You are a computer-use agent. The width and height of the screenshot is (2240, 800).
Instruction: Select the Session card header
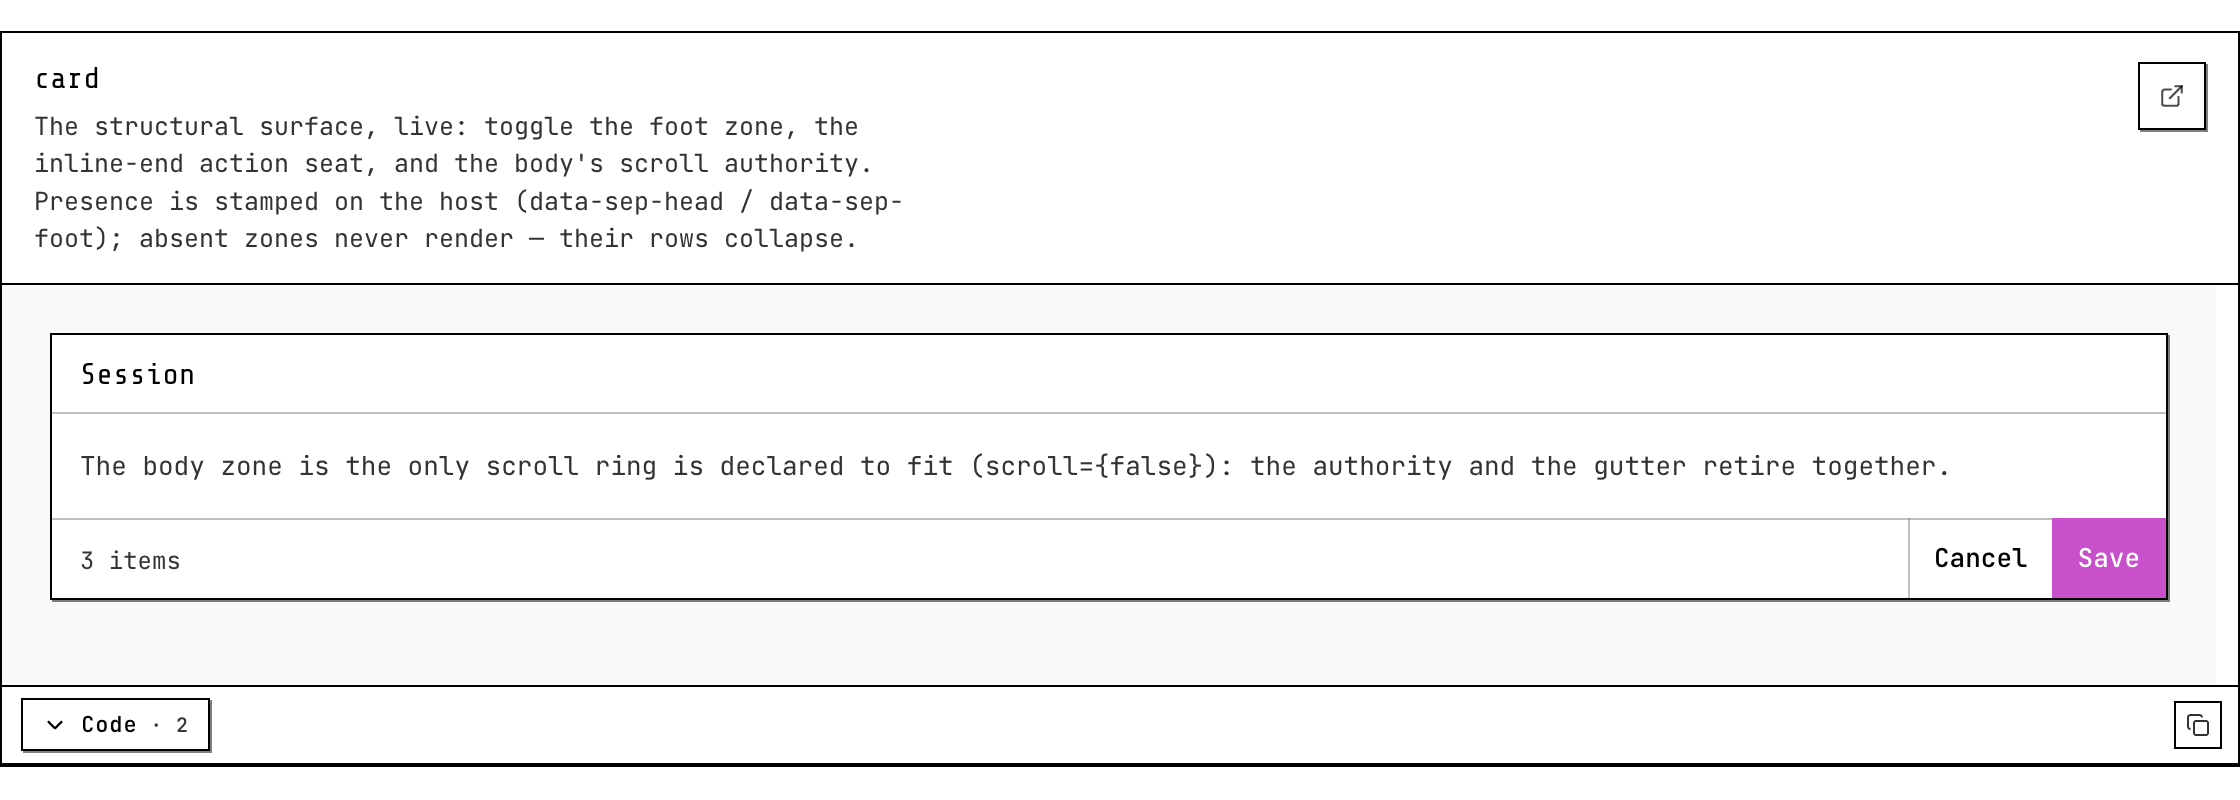(1109, 374)
